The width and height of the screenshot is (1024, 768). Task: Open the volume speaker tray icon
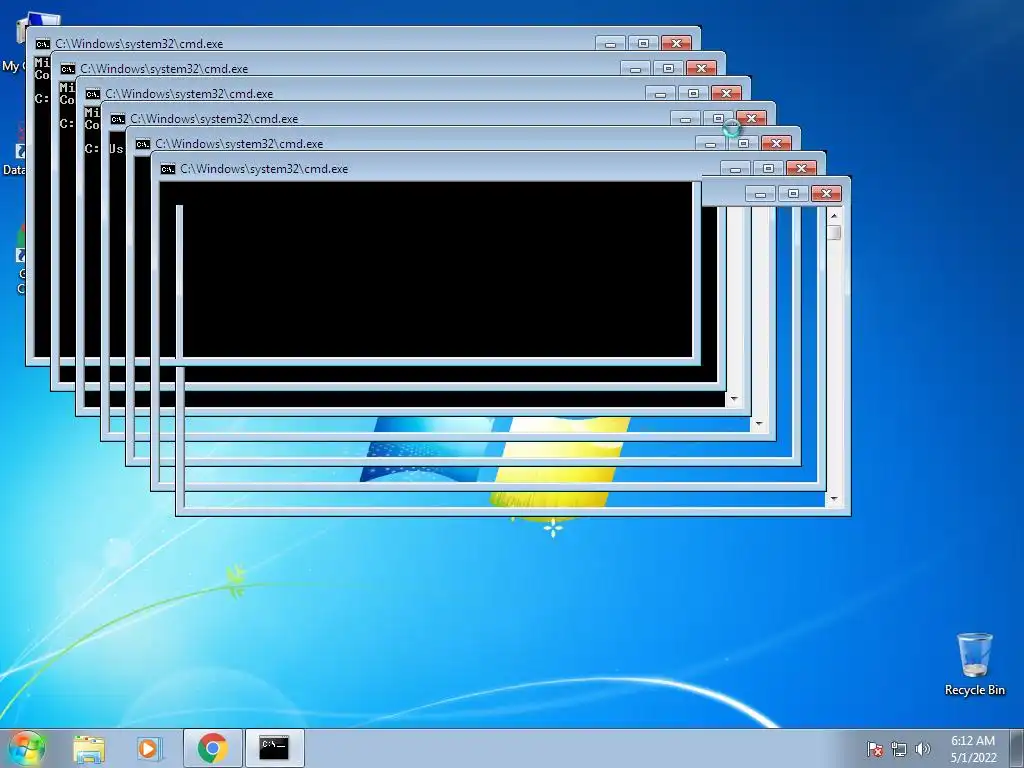922,749
